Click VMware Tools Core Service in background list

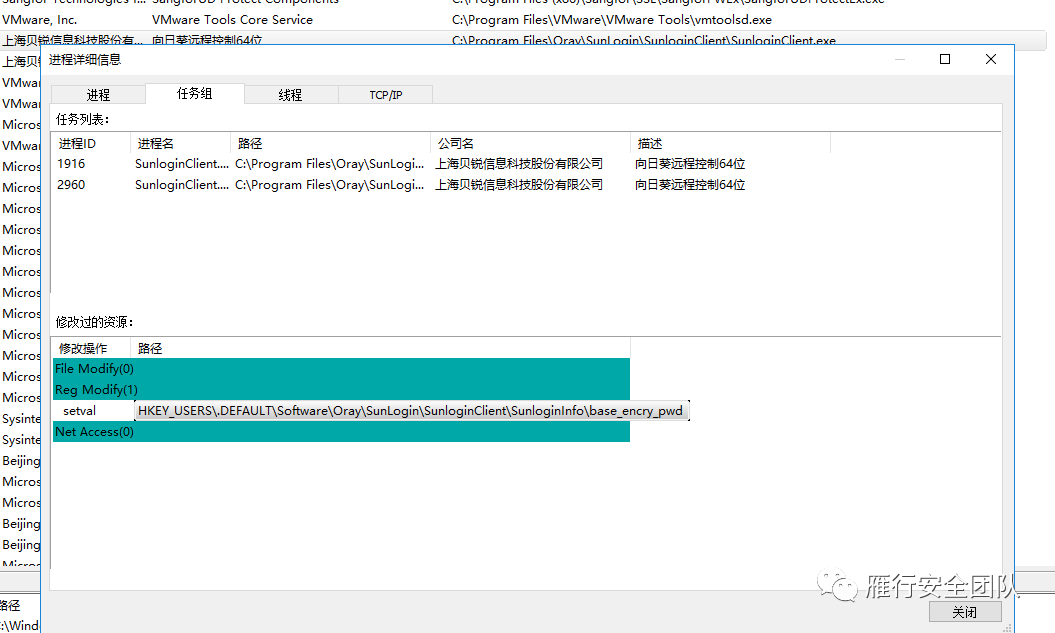click(232, 20)
